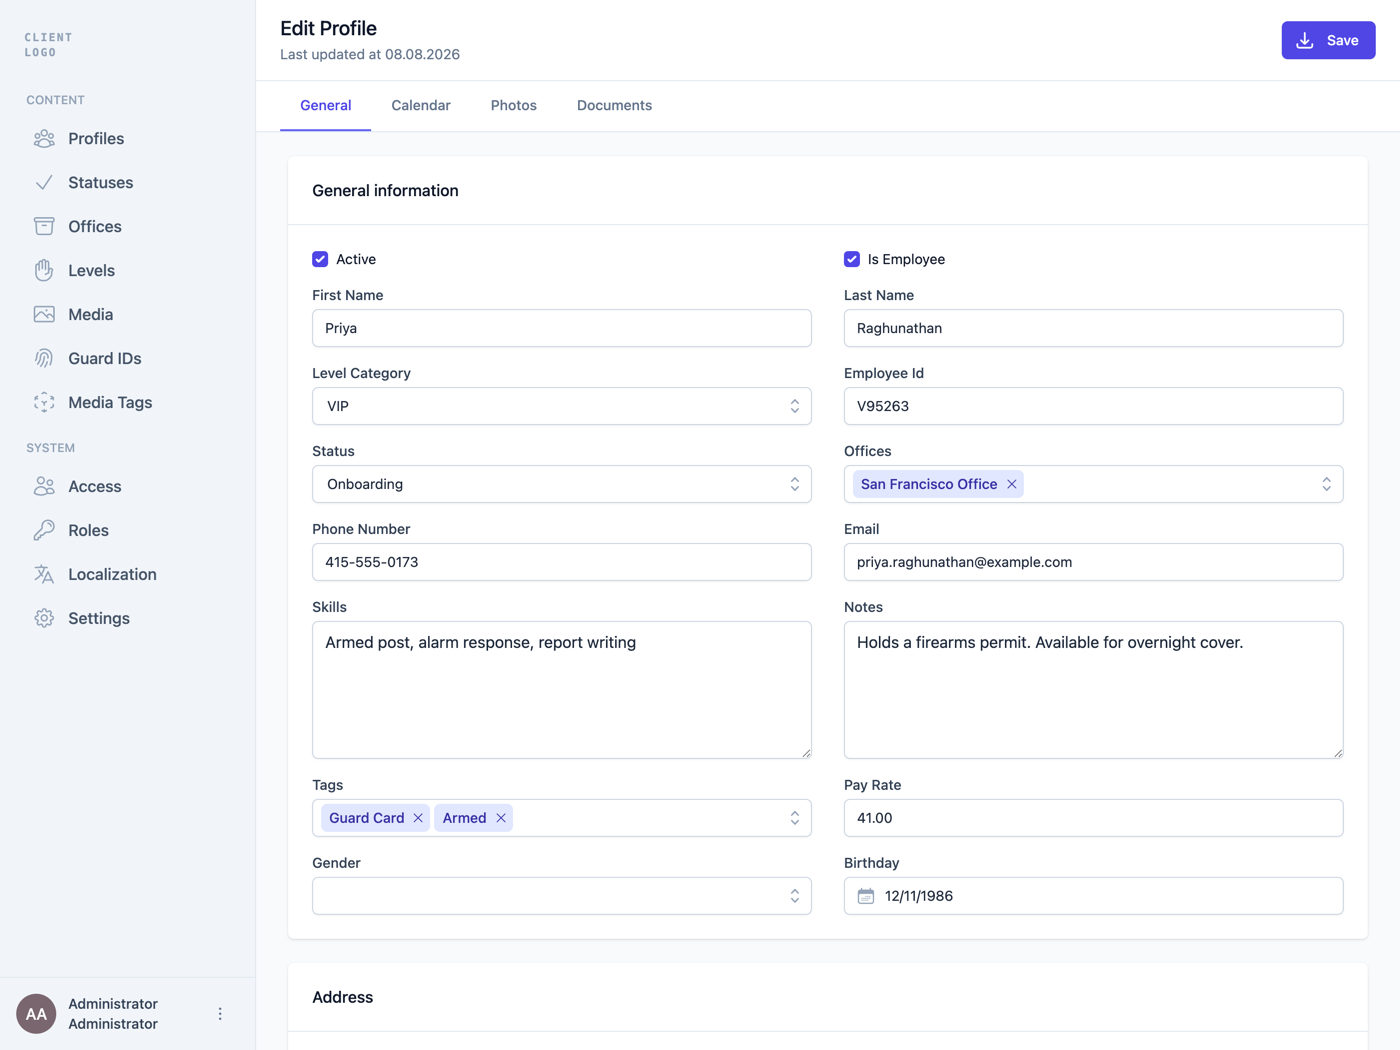The height and width of the screenshot is (1050, 1400).
Task: Click the Localization translate icon
Action: pos(44,575)
